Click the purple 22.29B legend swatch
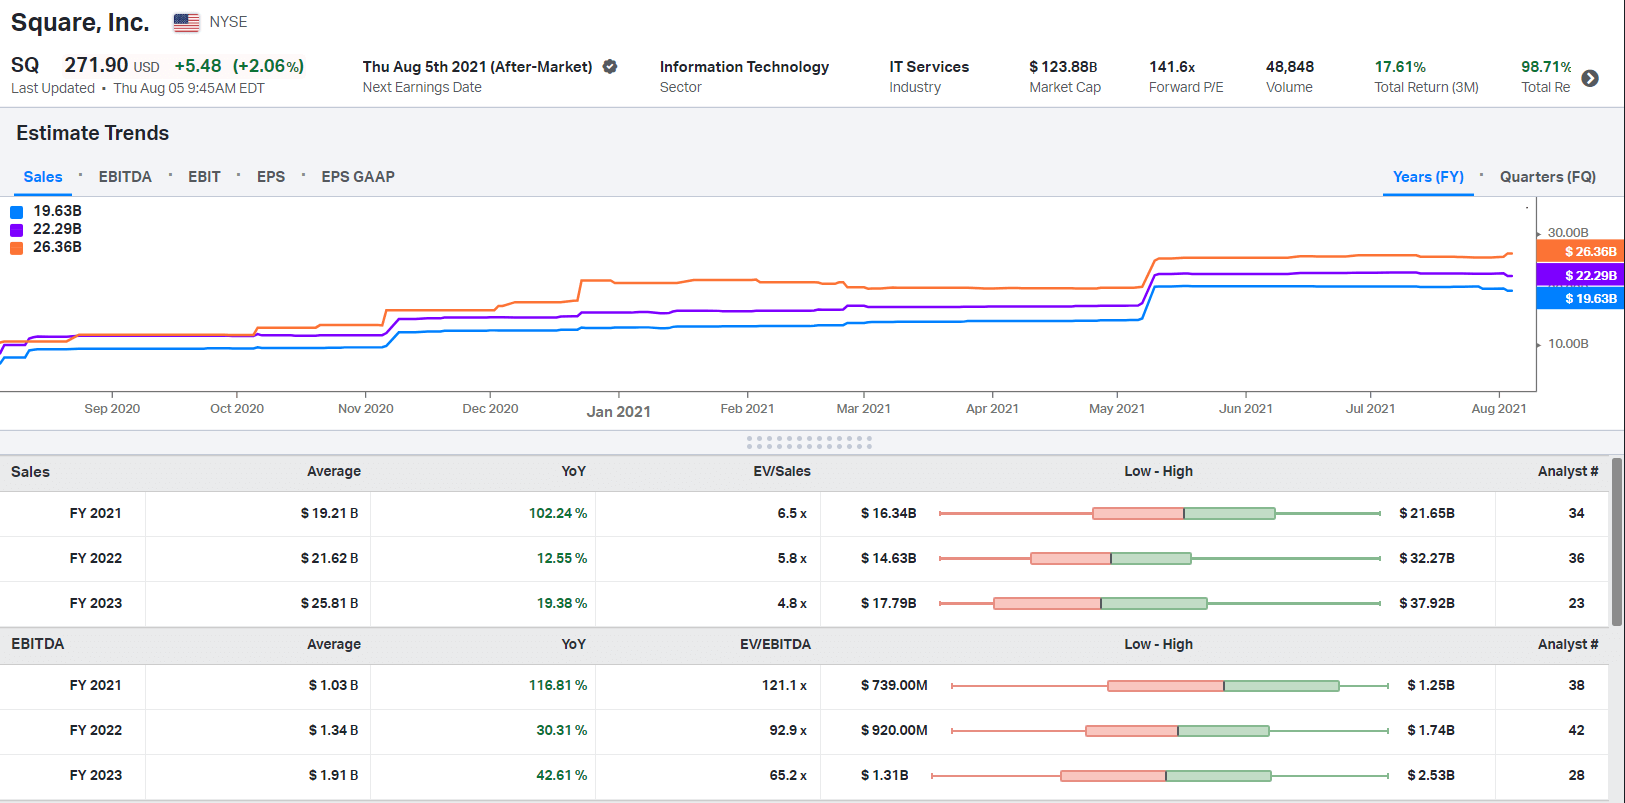The height and width of the screenshot is (803, 1625). [x=16, y=230]
